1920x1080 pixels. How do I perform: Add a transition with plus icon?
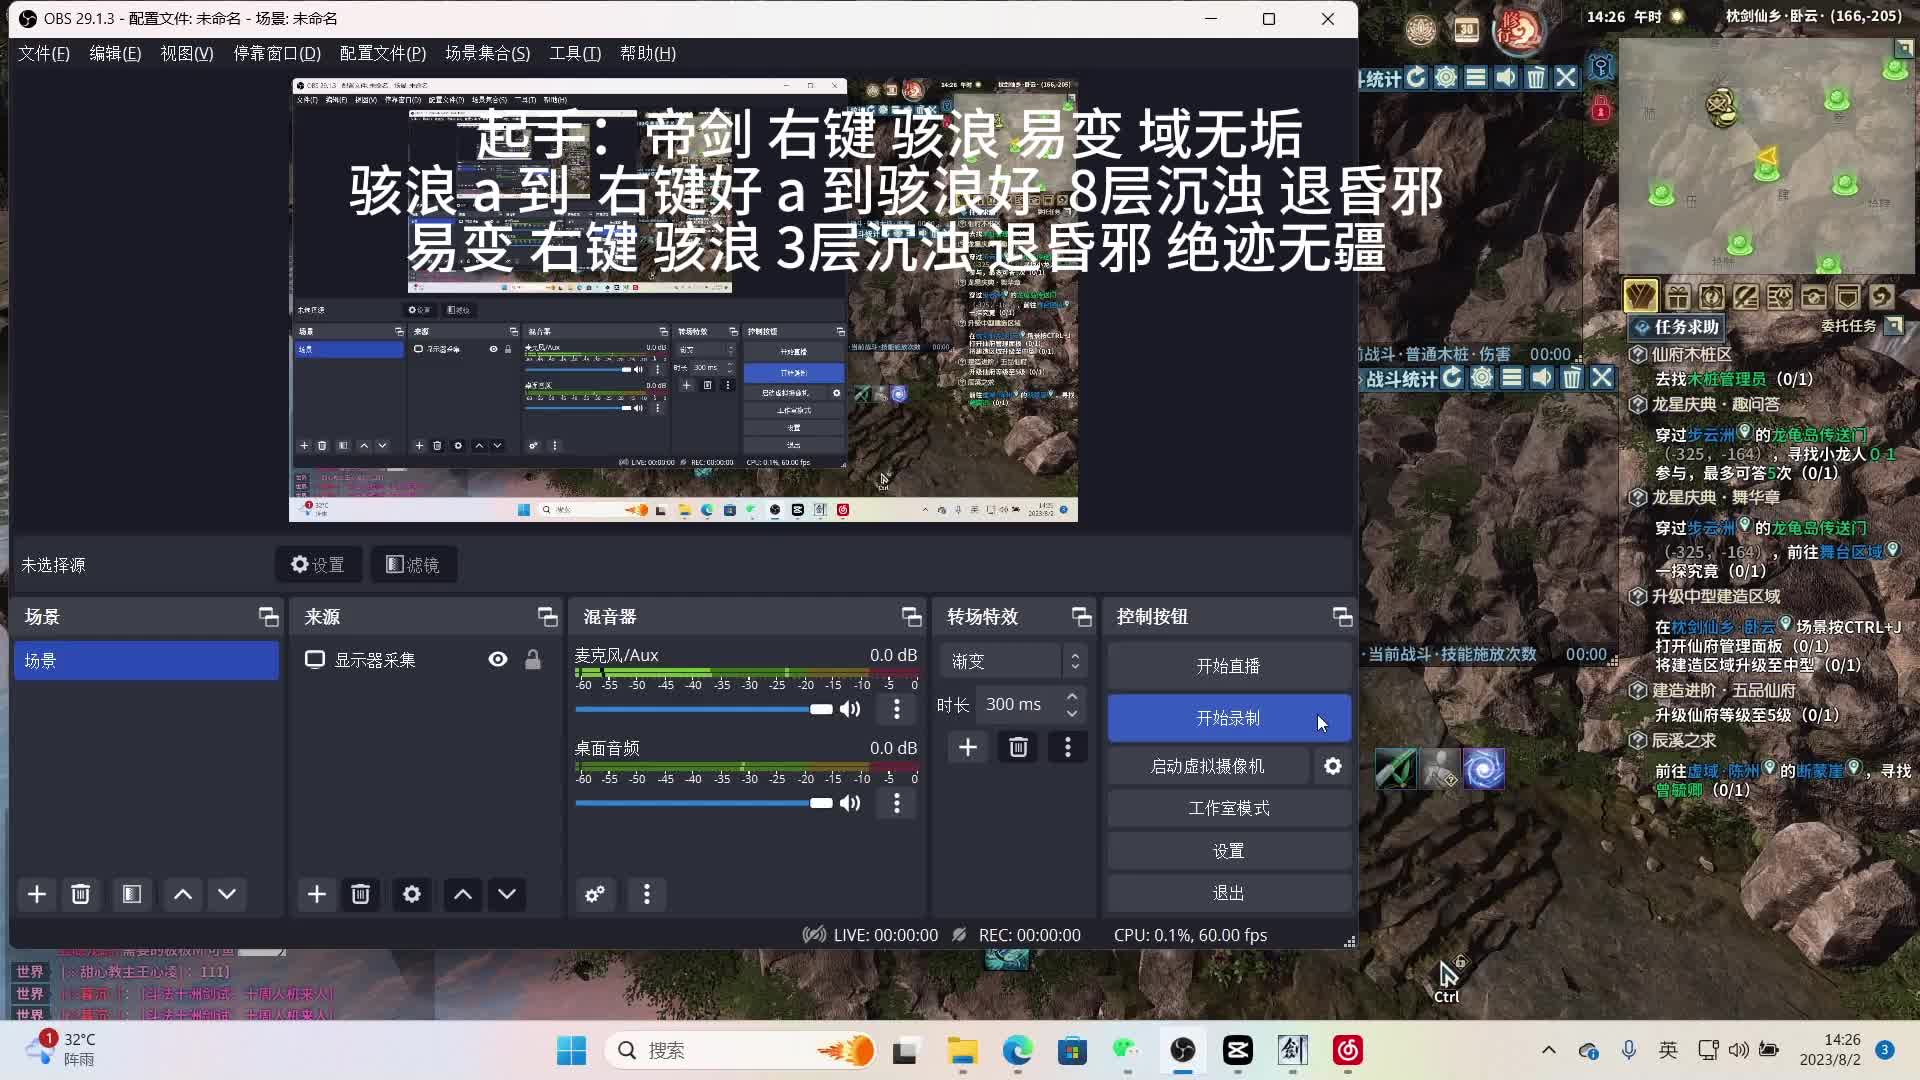point(968,747)
